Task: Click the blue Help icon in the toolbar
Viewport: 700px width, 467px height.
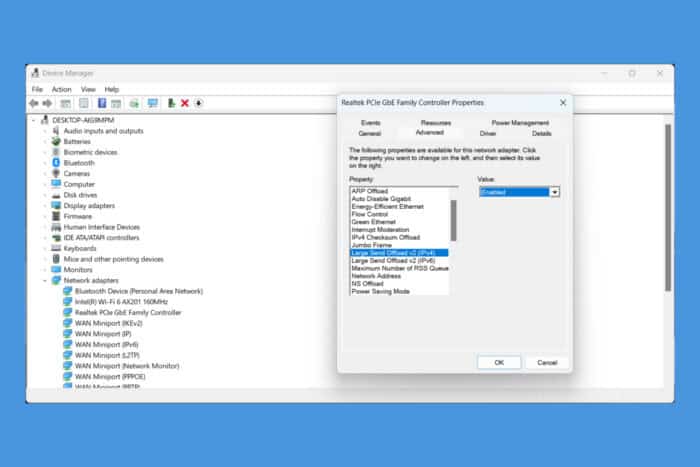Action: pyautogui.click(x=102, y=103)
